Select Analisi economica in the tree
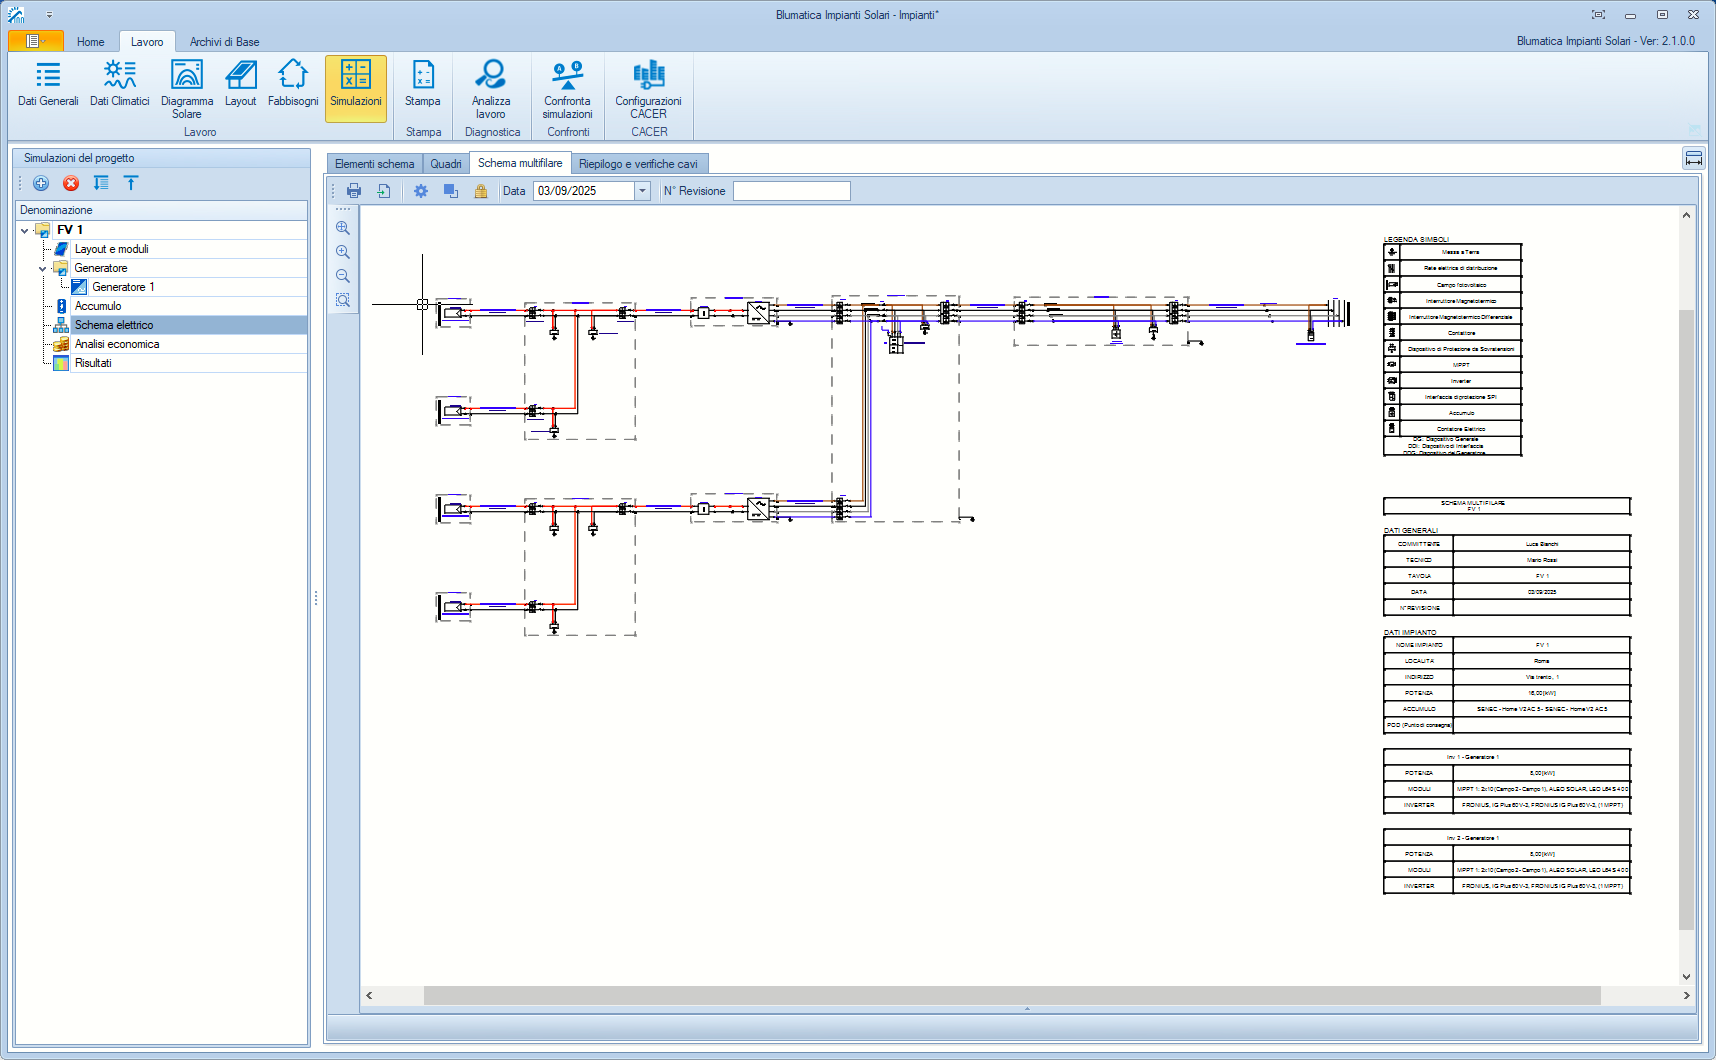Screen dimensions: 1716x1060 [117, 344]
